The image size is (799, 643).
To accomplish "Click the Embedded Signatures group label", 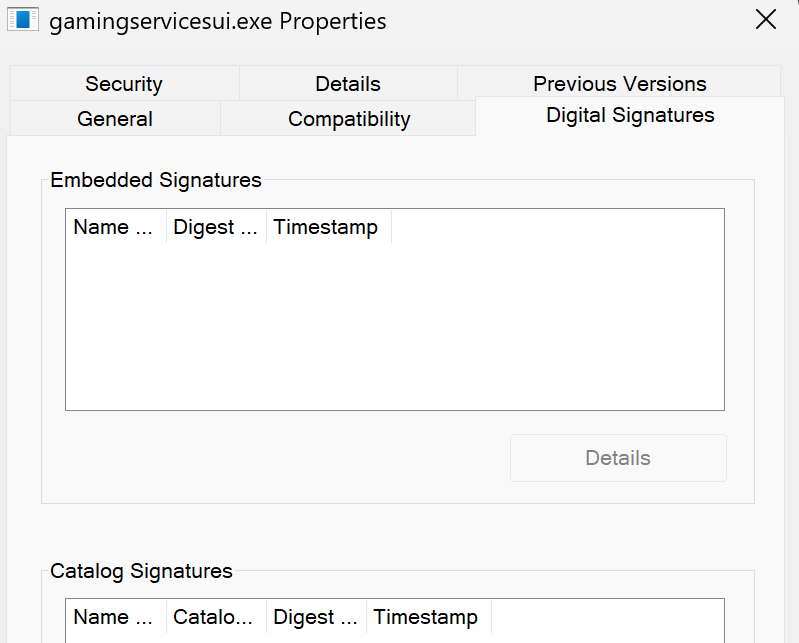I will click(156, 180).
